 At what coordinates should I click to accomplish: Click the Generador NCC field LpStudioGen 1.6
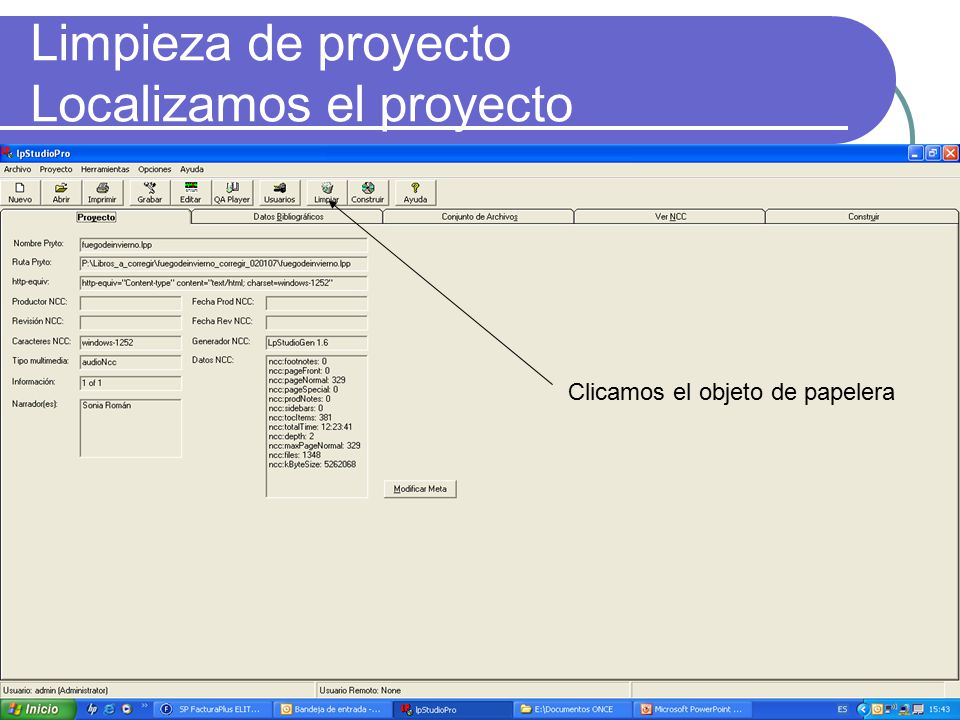(x=317, y=342)
